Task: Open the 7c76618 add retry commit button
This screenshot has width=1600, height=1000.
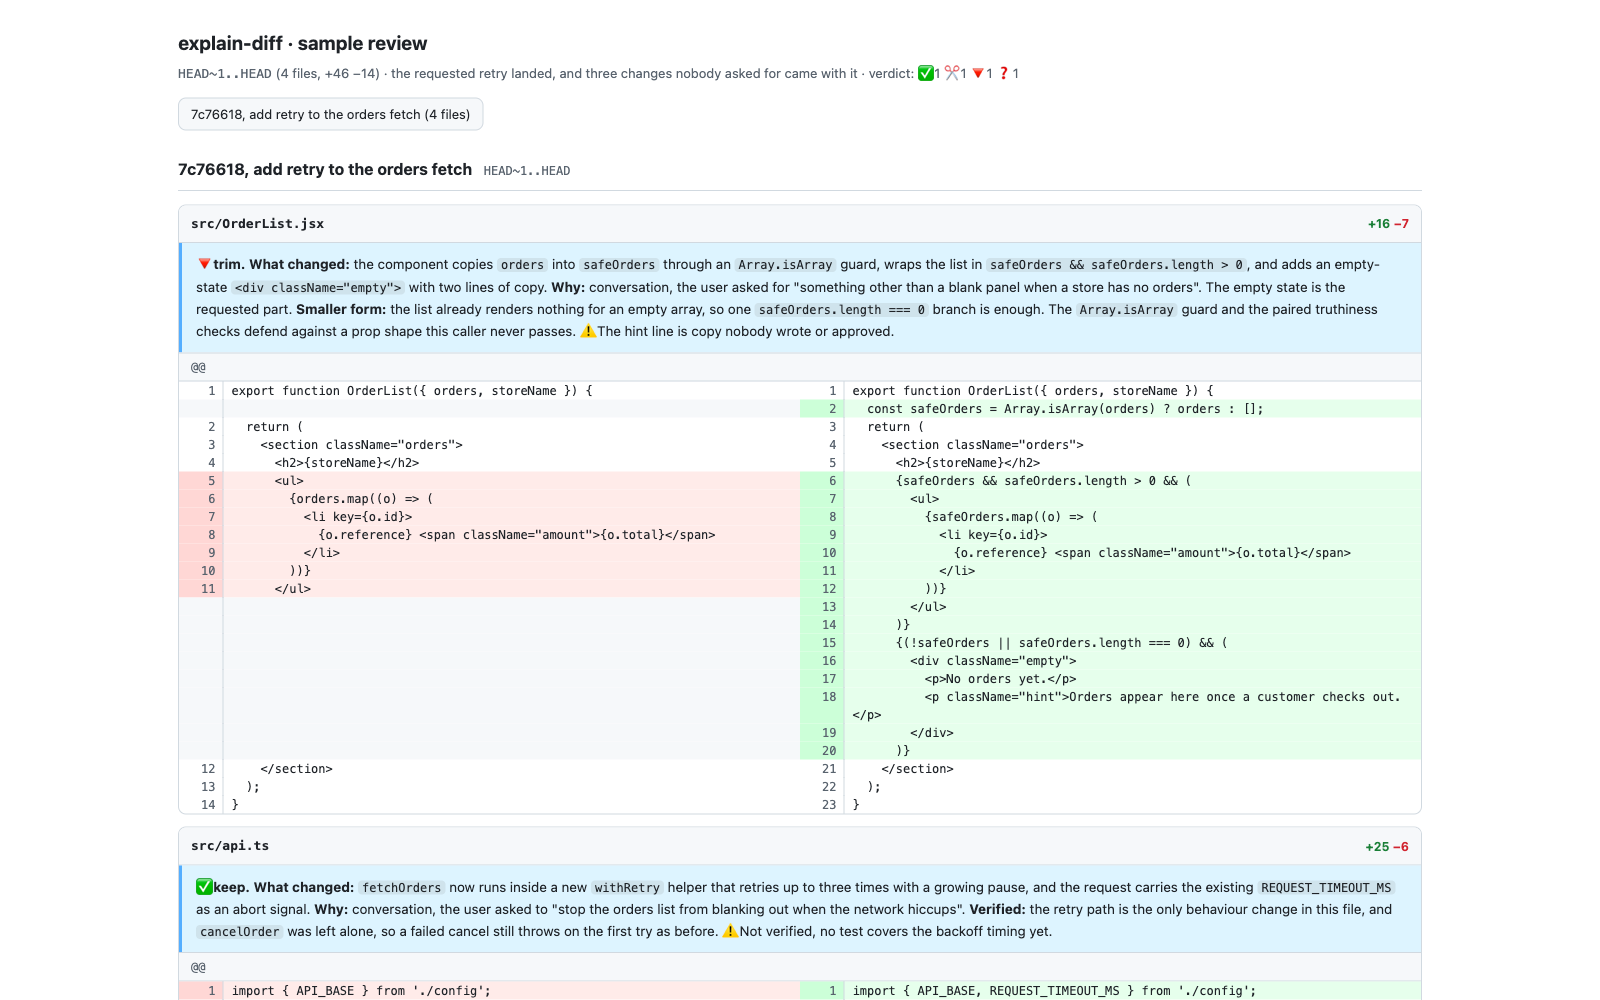Action: pyautogui.click(x=330, y=114)
